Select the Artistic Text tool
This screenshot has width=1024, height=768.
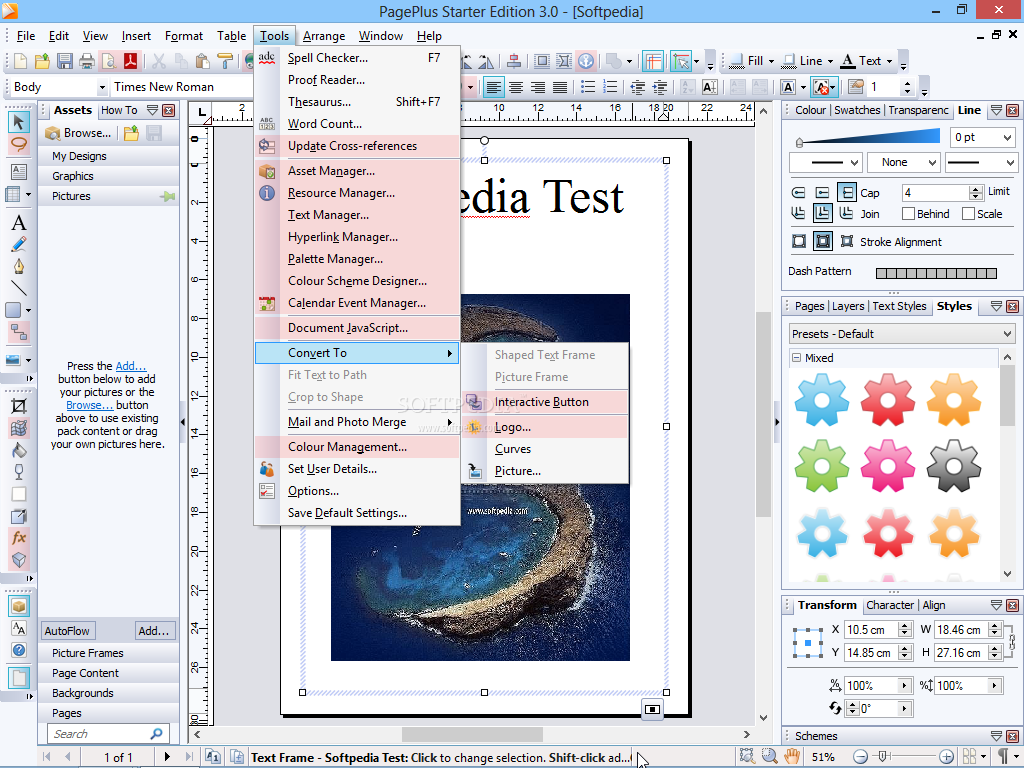(18, 223)
